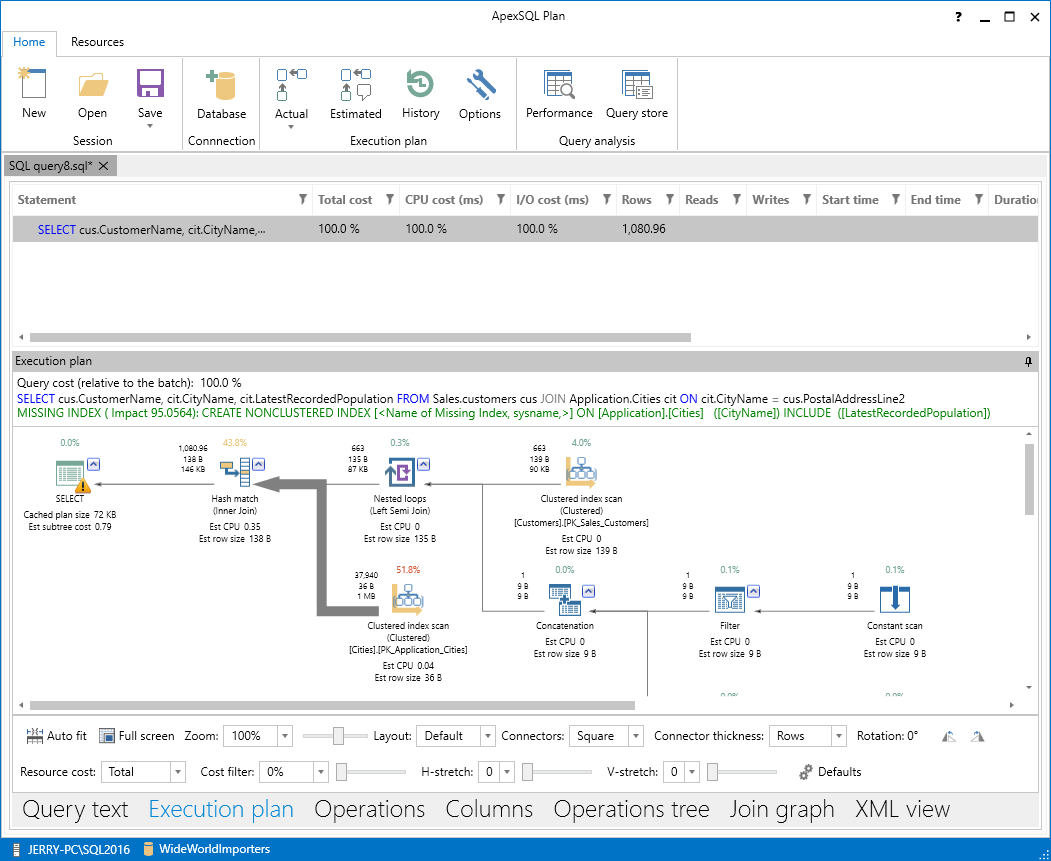
Task: Open the Operations tree view
Action: [x=631, y=809]
